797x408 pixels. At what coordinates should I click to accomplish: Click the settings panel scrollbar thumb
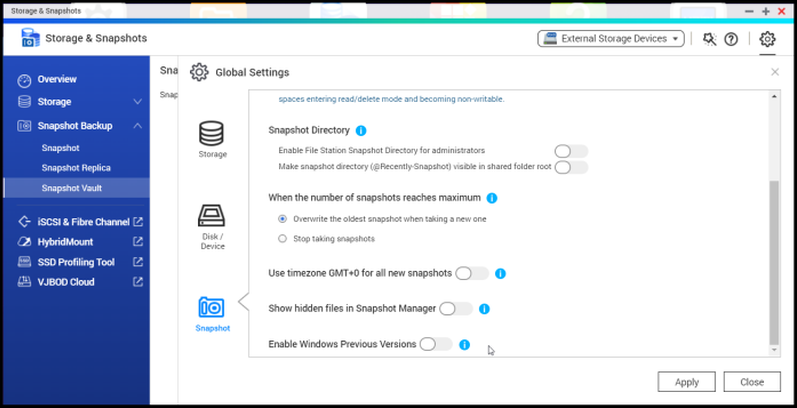click(x=774, y=263)
